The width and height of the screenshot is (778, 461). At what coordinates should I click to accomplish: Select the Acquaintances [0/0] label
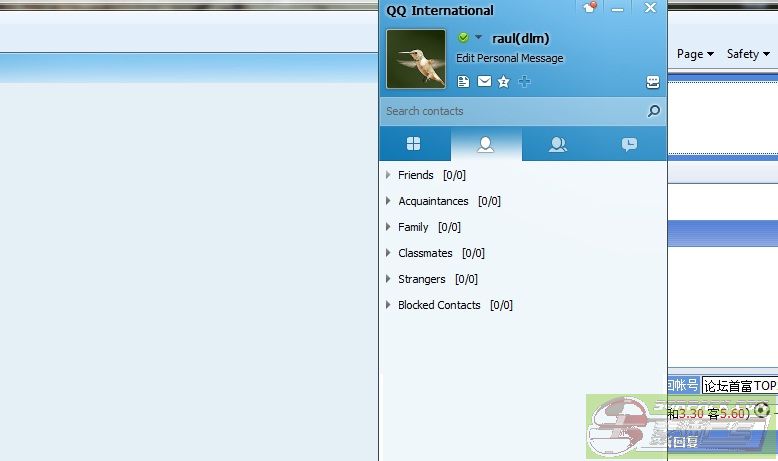pyautogui.click(x=450, y=201)
